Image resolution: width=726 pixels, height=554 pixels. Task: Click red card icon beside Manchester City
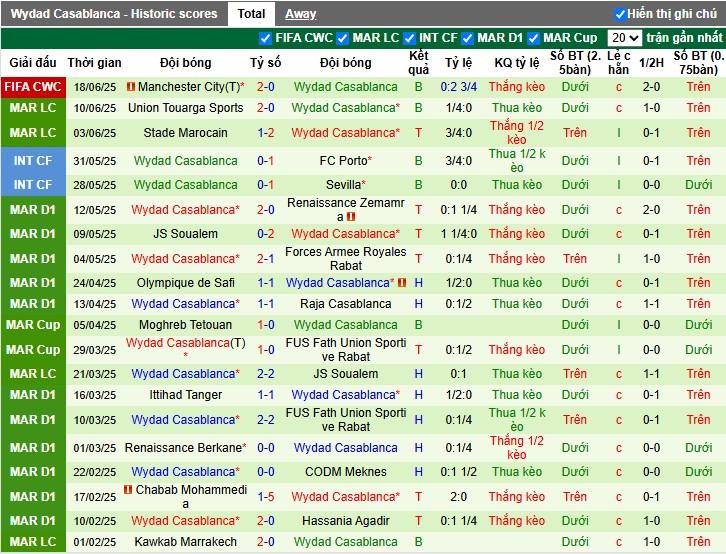(x=131, y=87)
